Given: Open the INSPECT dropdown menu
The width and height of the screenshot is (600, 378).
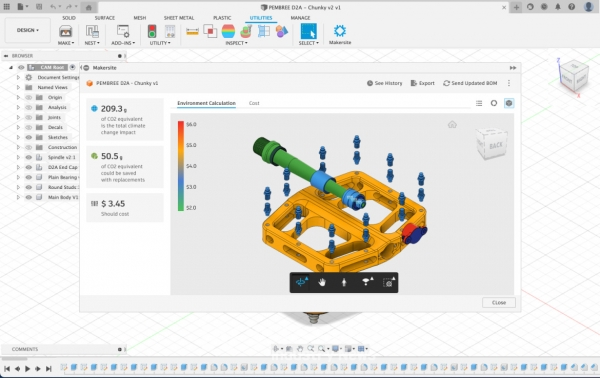Looking at the screenshot, I should click(236, 43).
